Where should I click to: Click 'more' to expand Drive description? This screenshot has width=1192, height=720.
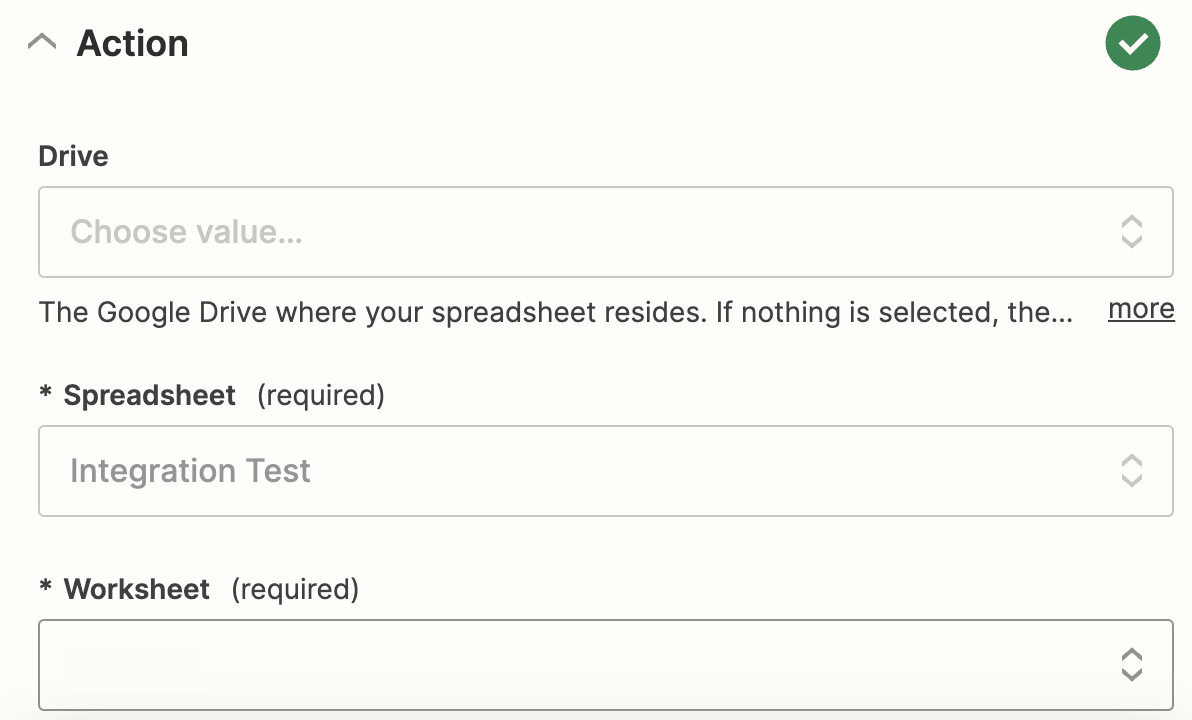pyautogui.click(x=1140, y=310)
